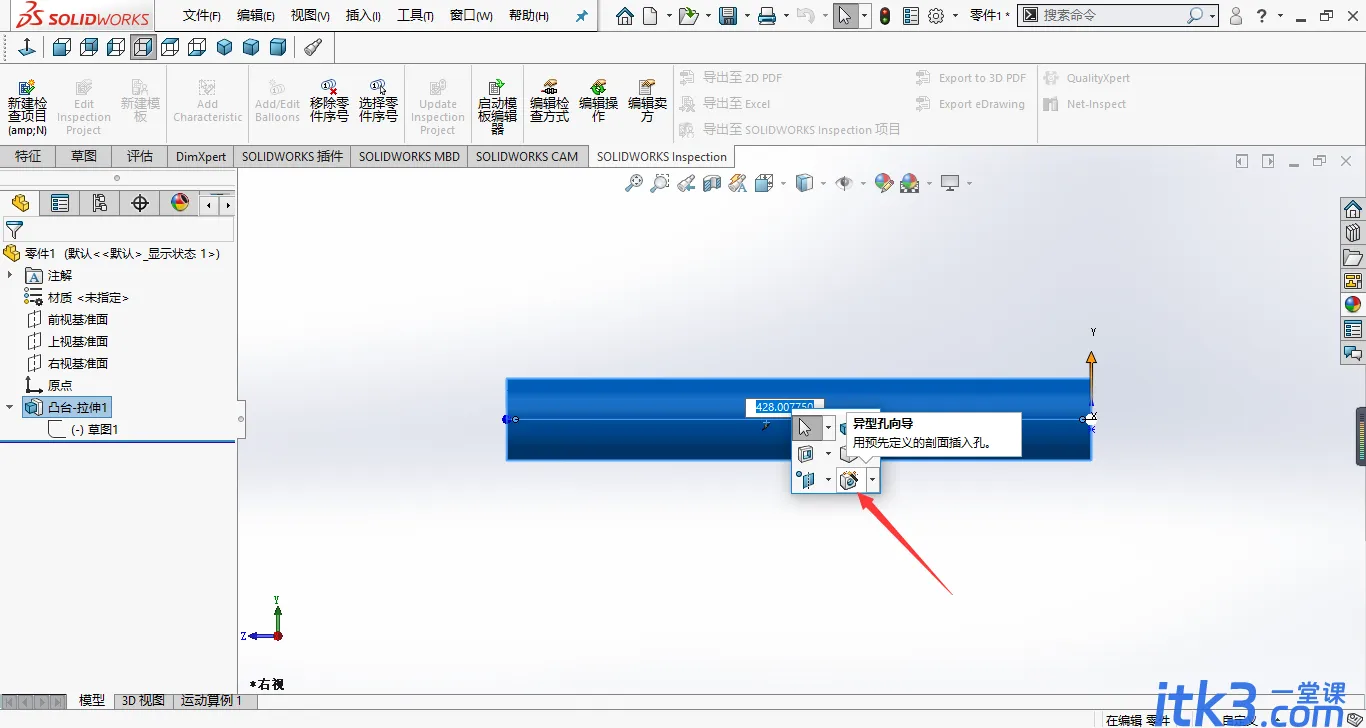Open the 工具(T) menu
Viewport: 1366px width, 728px height.
[415, 16]
